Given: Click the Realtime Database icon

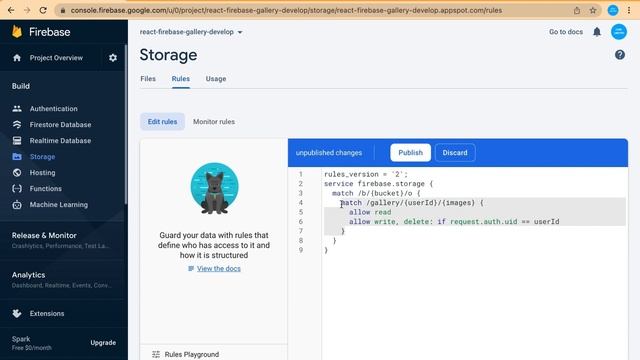Looking at the screenshot, I should click(17, 140).
